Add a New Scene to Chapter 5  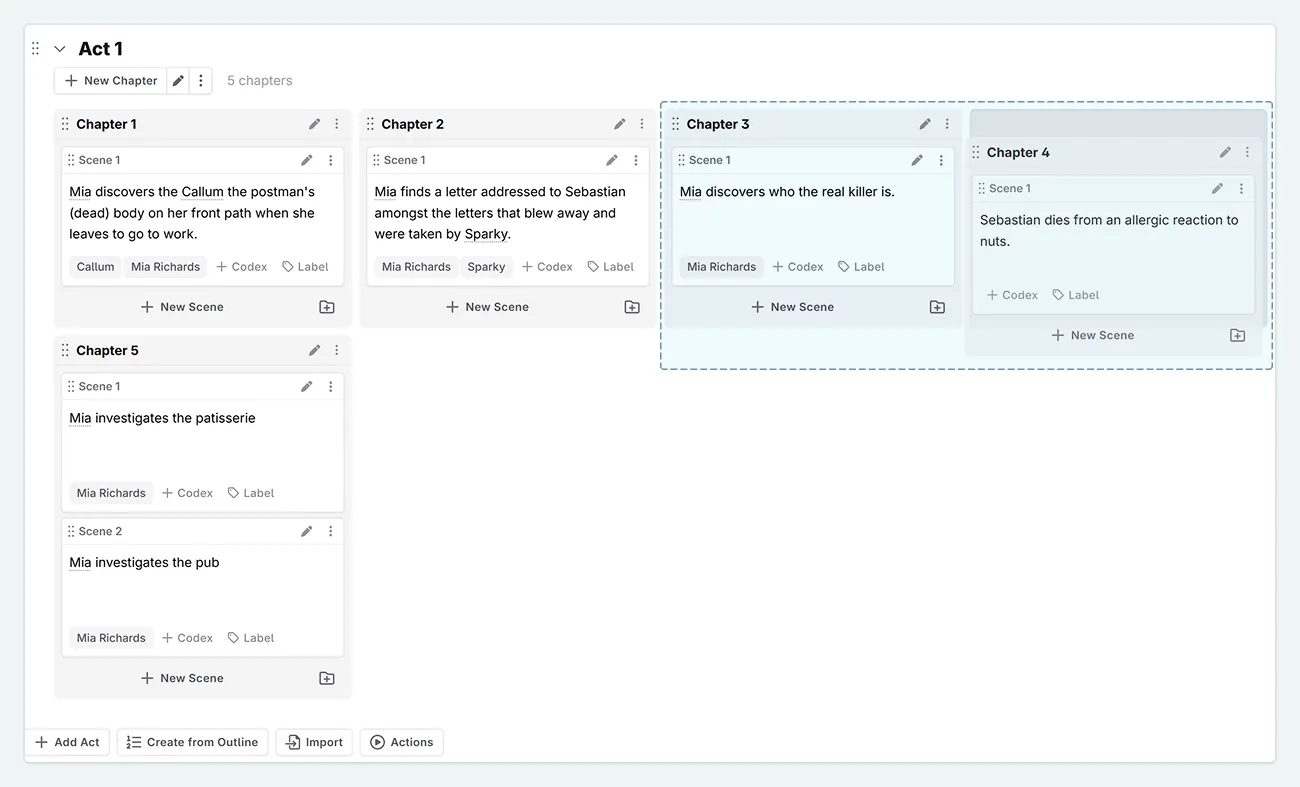pyautogui.click(x=181, y=677)
